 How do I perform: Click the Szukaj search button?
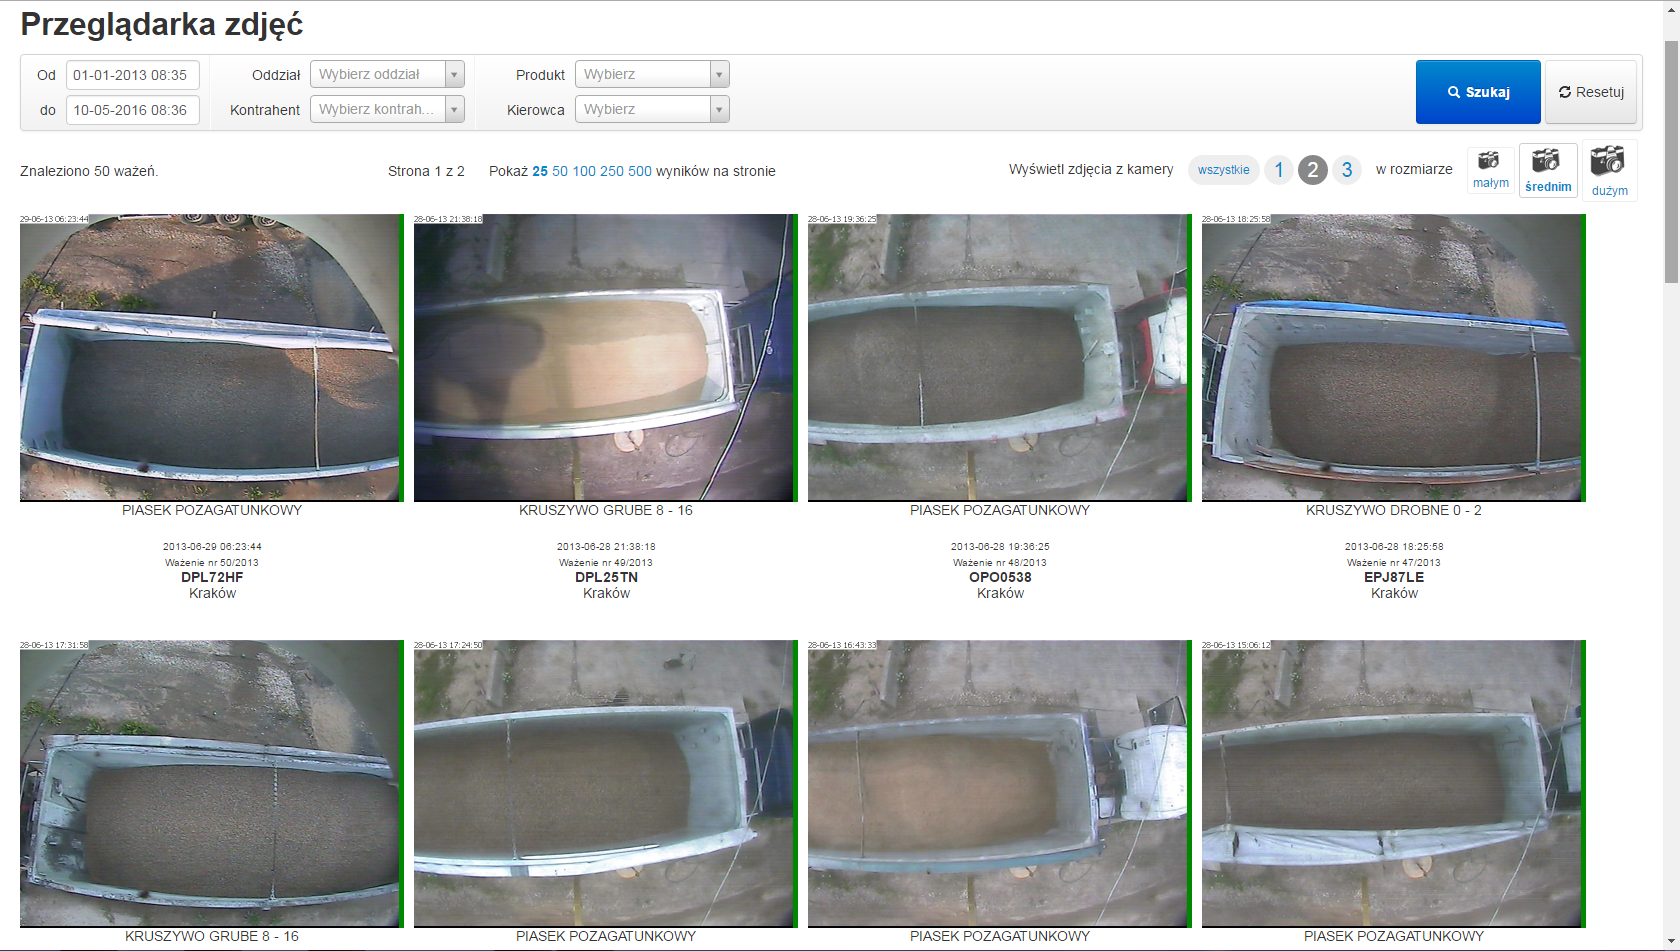click(1477, 92)
